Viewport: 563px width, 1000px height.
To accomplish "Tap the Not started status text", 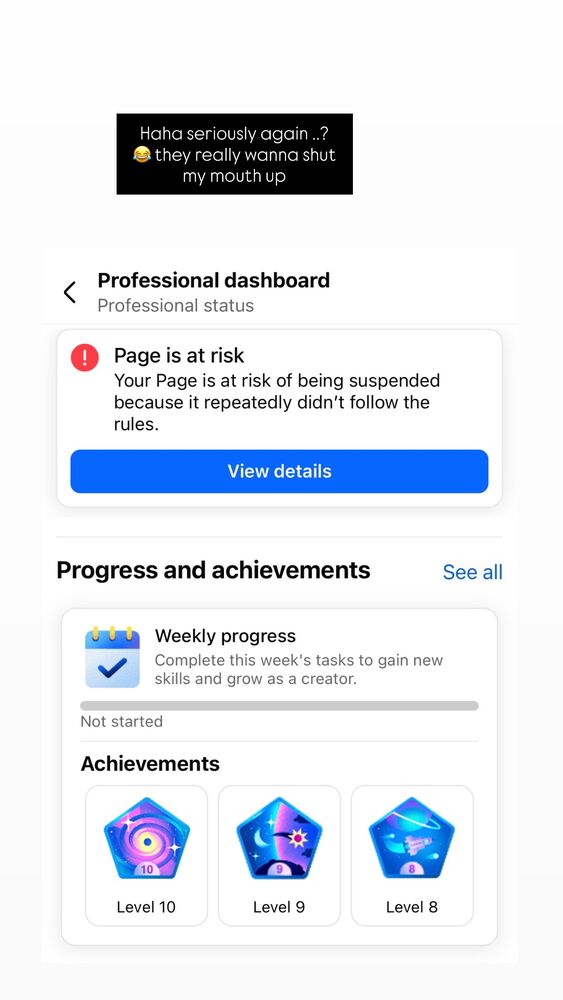I will [122, 721].
